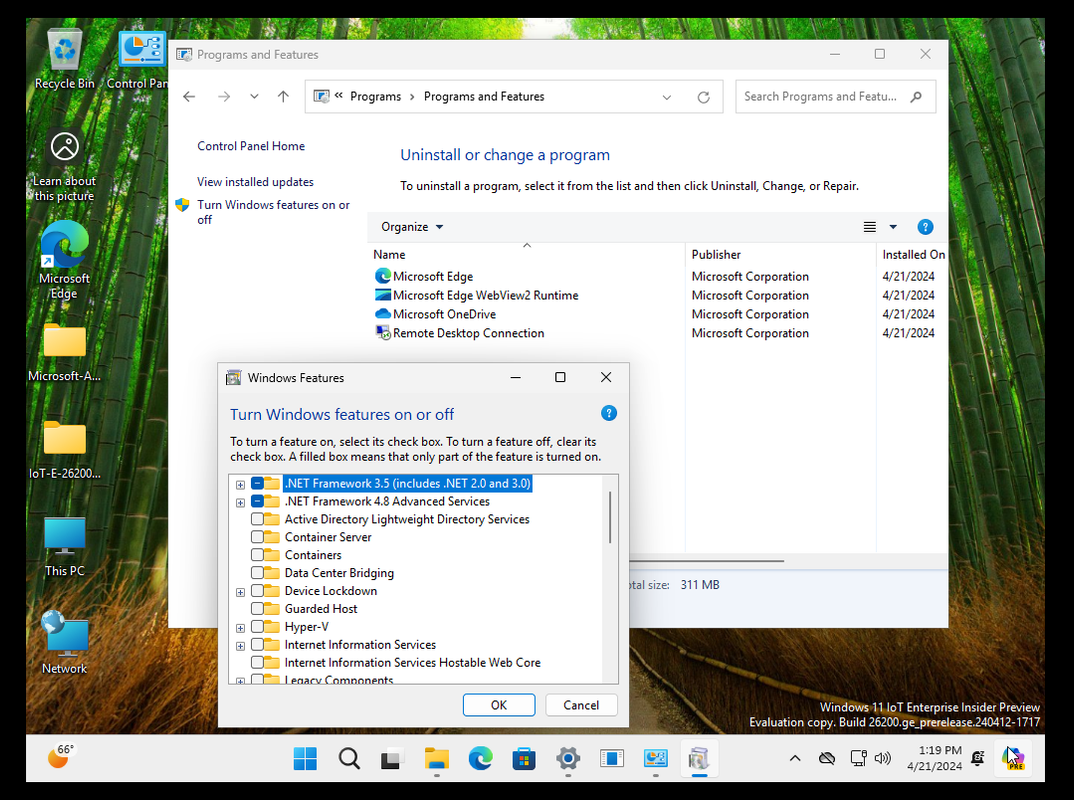The width and height of the screenshot is (1074, 800).
Task: Refresh the Programs and Features list
Action: click(x=703, y=97)
